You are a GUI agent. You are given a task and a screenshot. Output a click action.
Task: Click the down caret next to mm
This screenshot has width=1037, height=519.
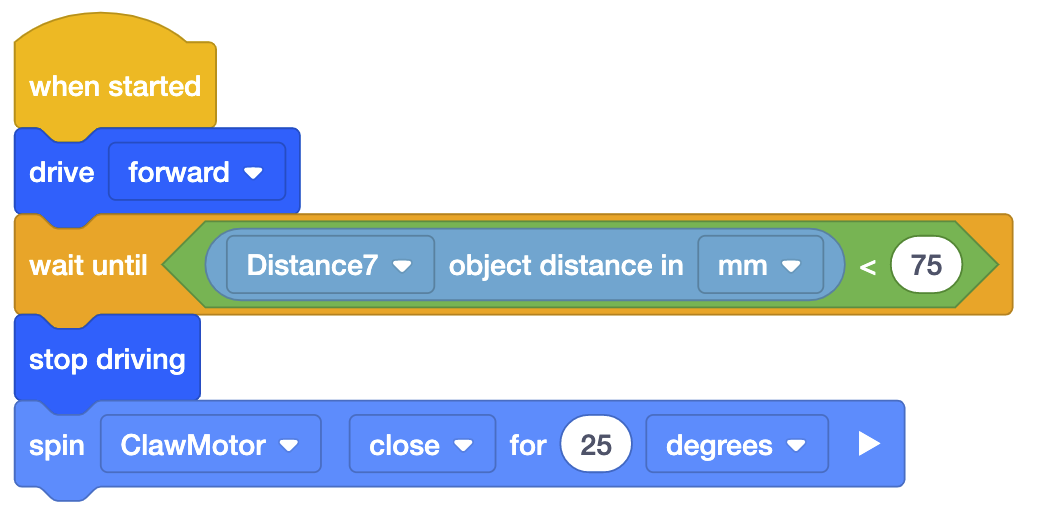(791, 266)
